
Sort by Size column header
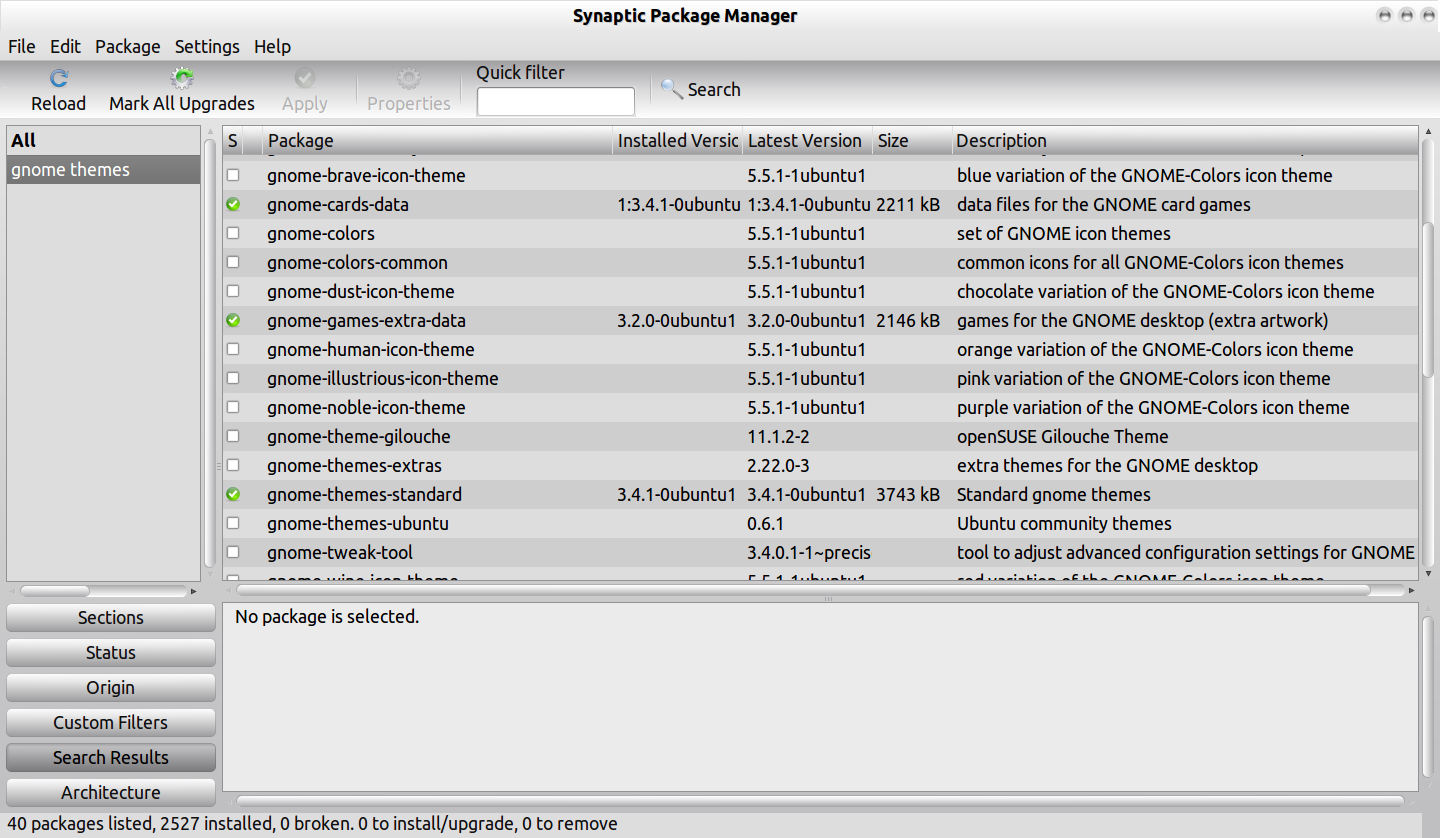[x=912, y=141]
